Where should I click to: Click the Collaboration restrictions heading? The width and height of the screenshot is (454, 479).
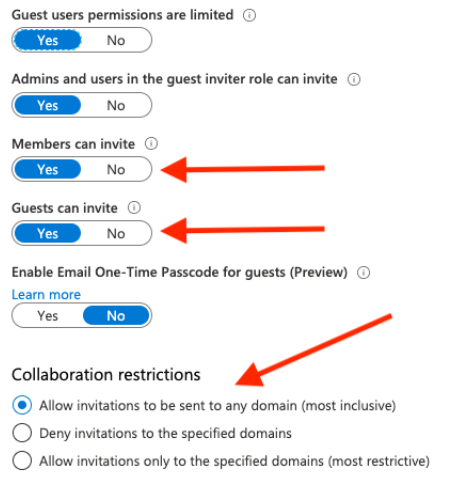click(x=106, y=375)
